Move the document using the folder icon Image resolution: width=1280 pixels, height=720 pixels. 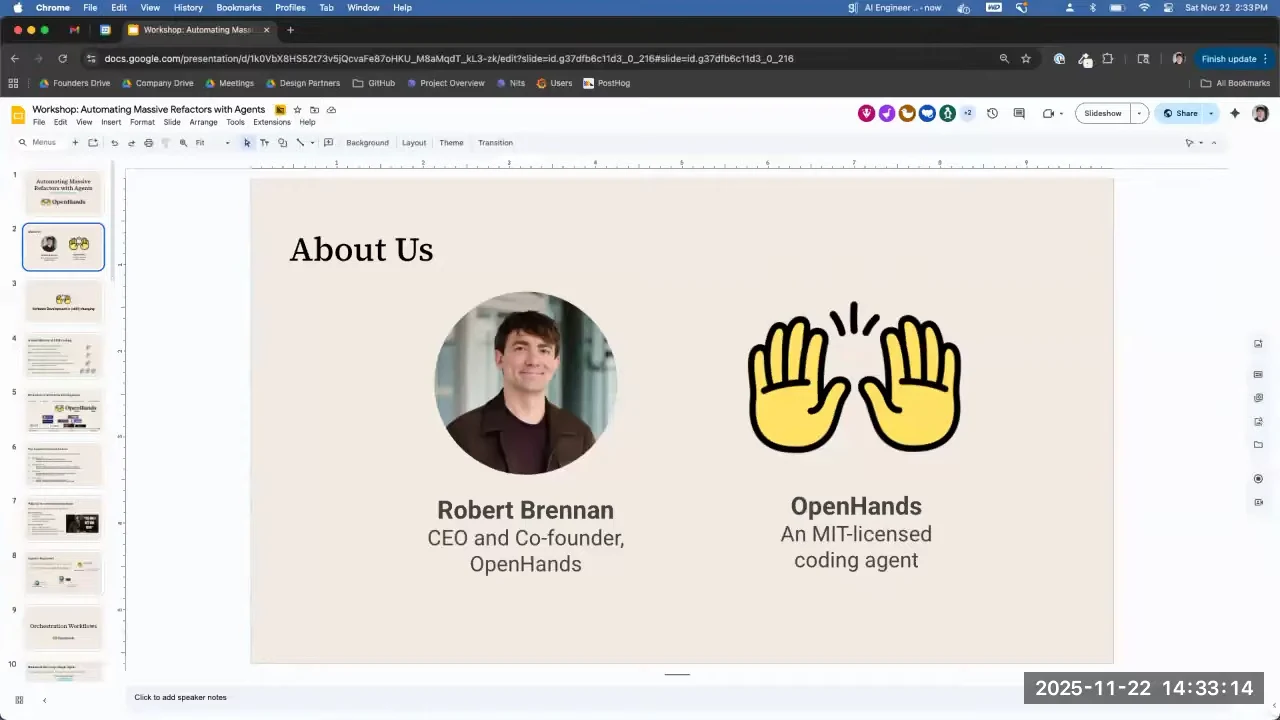(314, 110)
